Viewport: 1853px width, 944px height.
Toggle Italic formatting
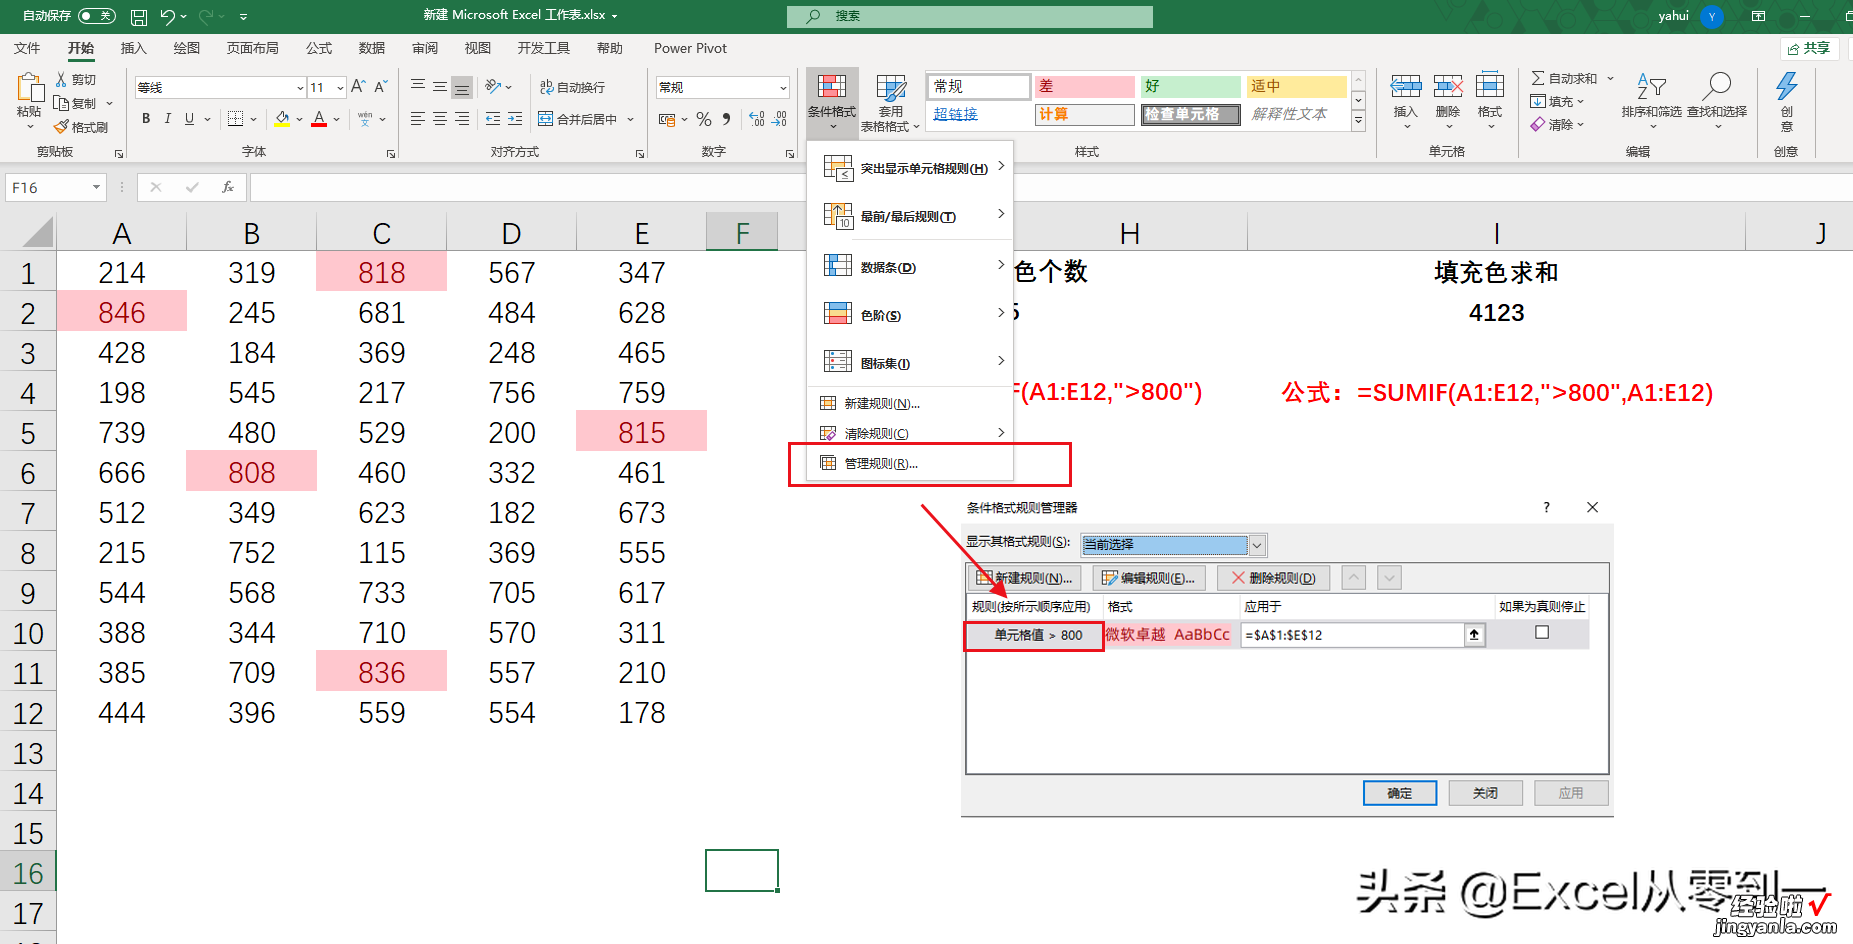tap(167, 119)
